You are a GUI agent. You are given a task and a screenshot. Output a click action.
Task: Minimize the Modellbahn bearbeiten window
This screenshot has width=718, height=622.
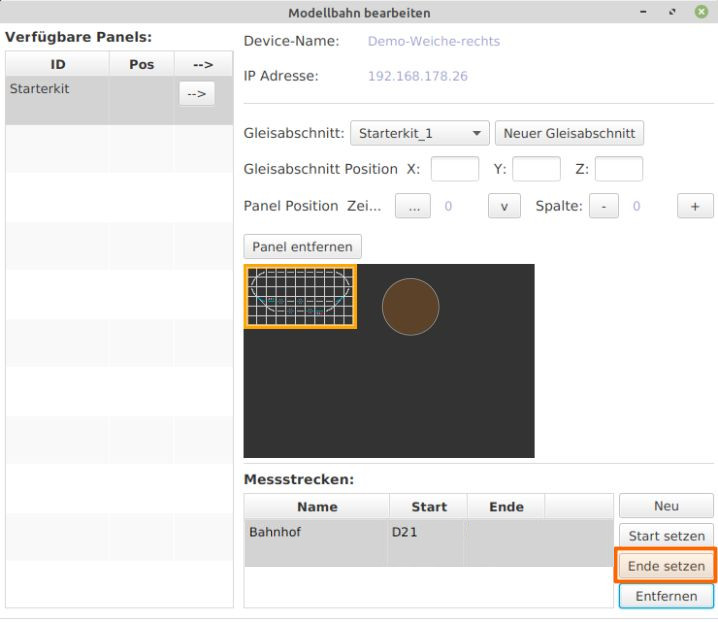coord(643,11)
